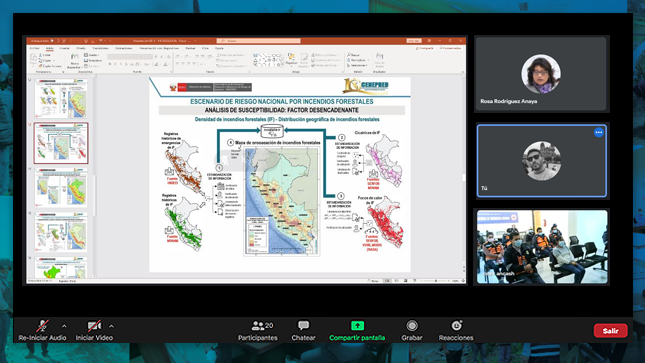Click the Compartir button in PowerPoint ribbon

(x=425, y=49)
